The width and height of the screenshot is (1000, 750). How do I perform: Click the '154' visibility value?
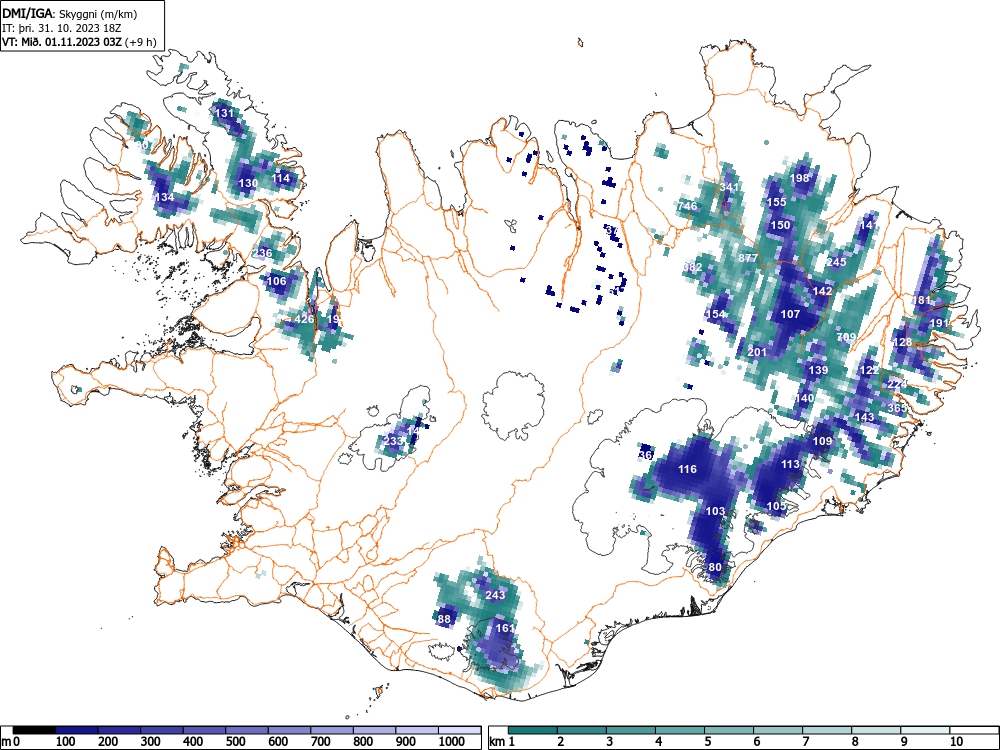pos(716,314)
